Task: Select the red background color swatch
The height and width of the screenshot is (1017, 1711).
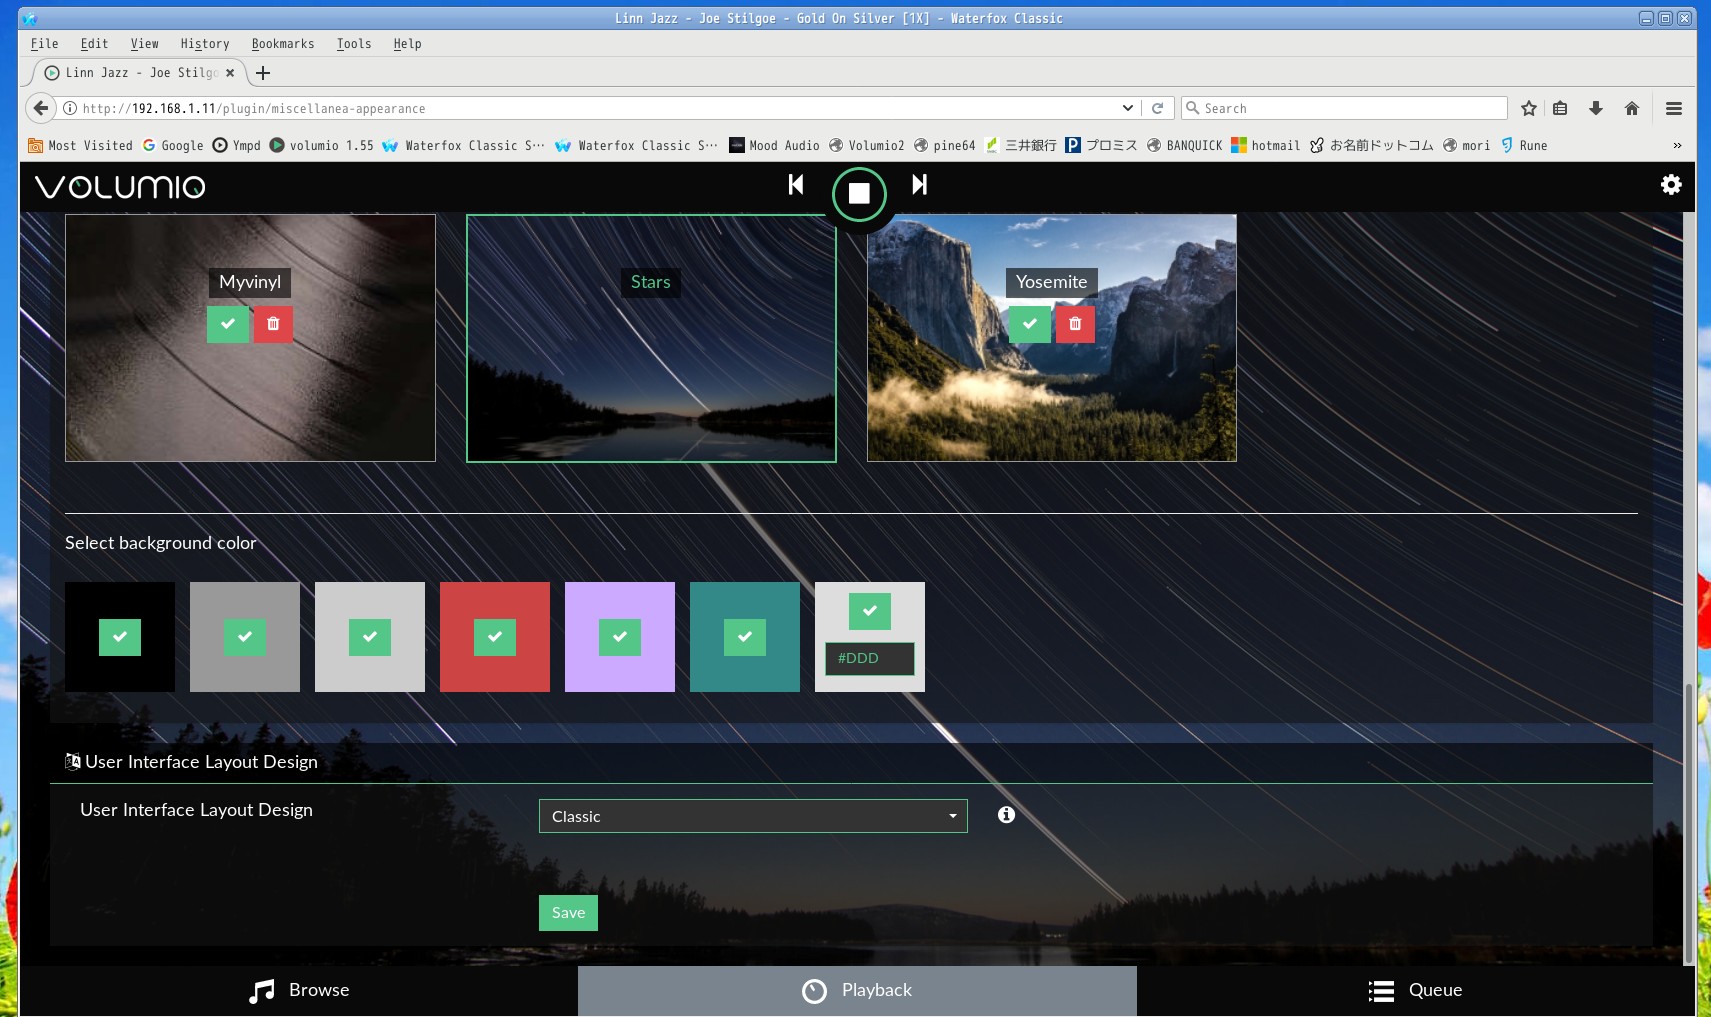Action: click(495, 637)
